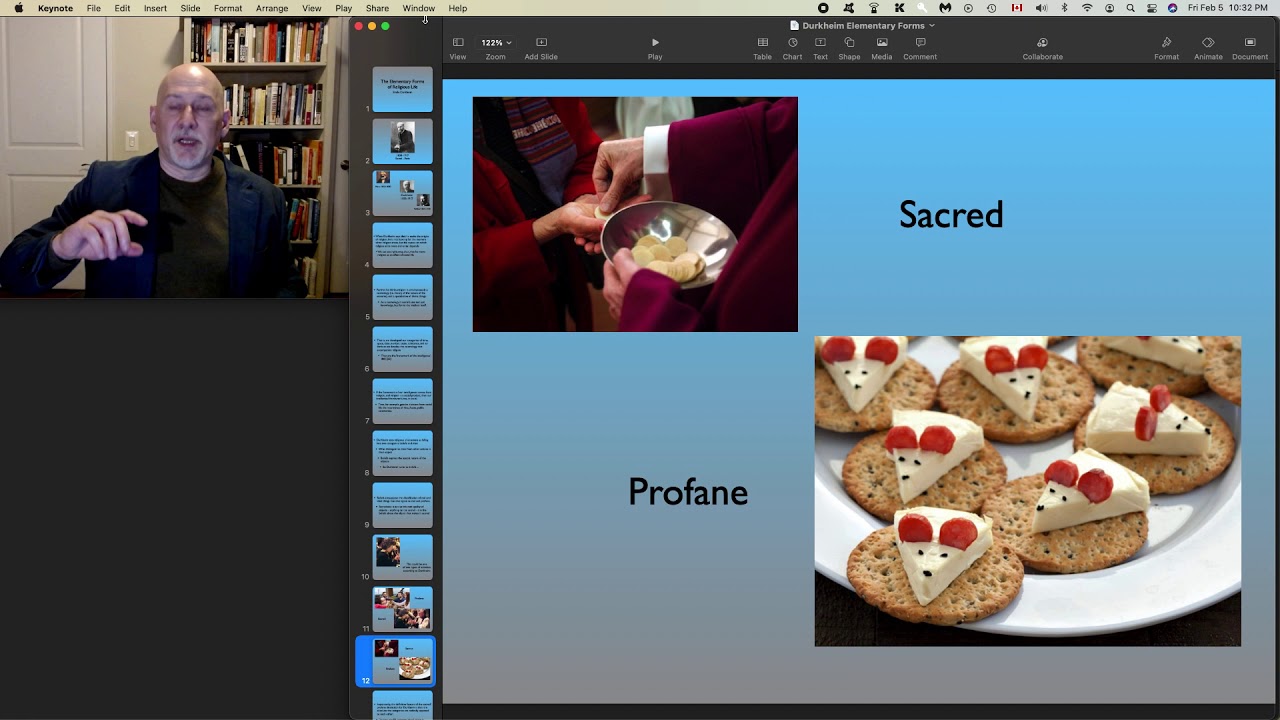
Task: Open Siri from the menu bar
Action: [x=1173, y=8]
